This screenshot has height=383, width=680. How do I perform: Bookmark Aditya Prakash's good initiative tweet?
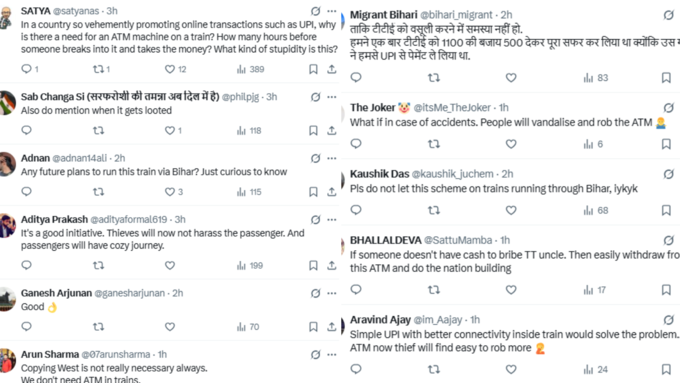click(313, 265)
